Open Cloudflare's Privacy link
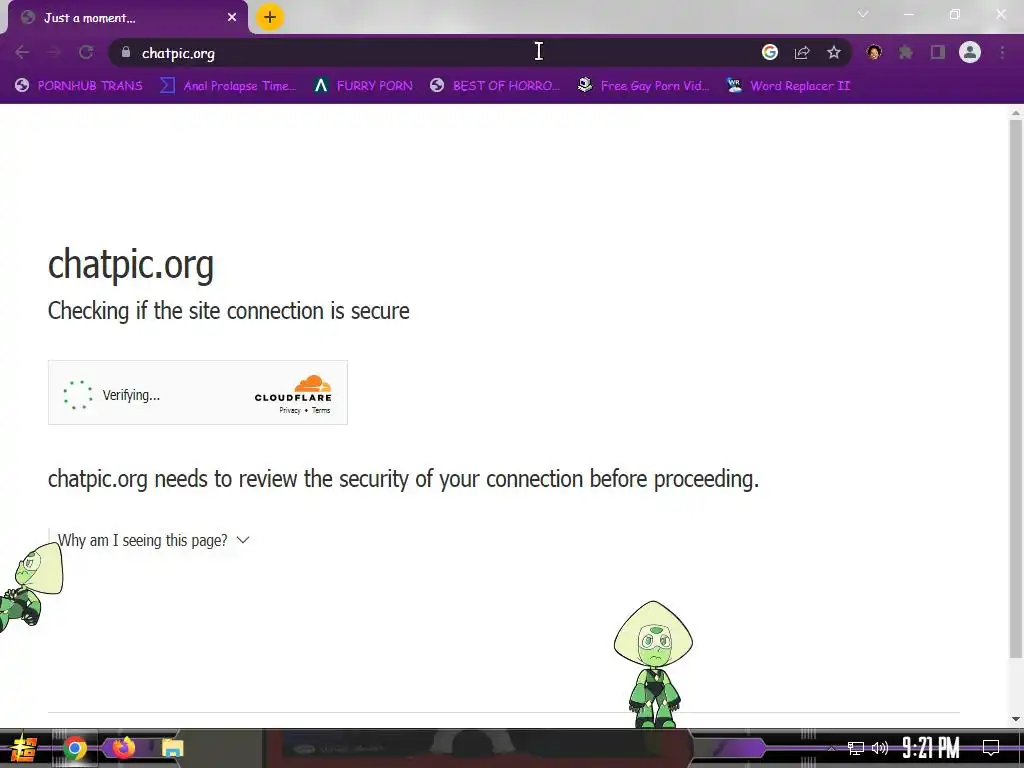Screen dimensions: 1024x768 pyautogui.click(x=290, y=410)
